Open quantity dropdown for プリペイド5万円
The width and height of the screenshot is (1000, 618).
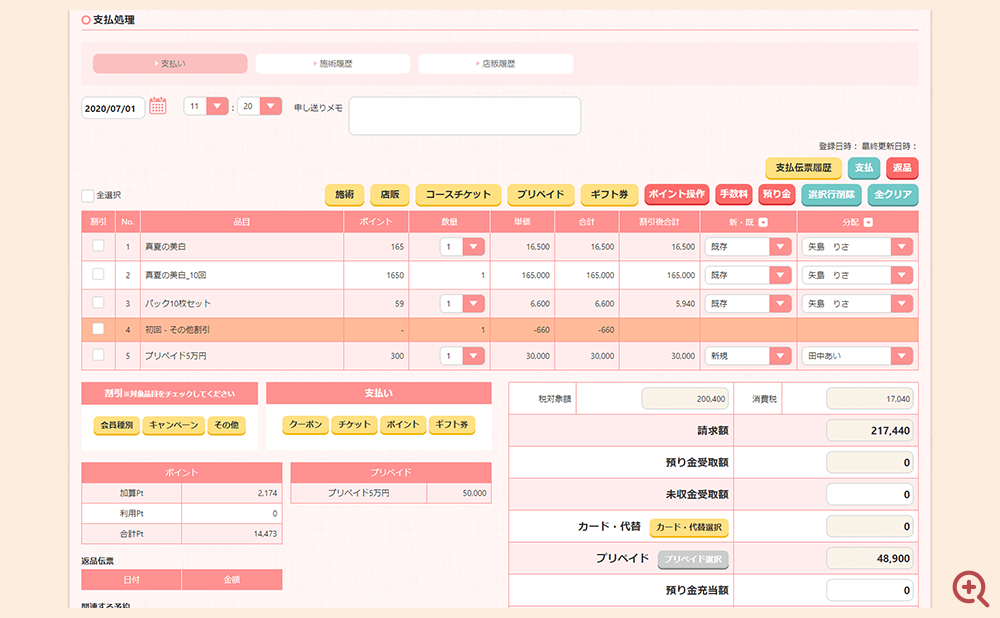click(473, 356)
